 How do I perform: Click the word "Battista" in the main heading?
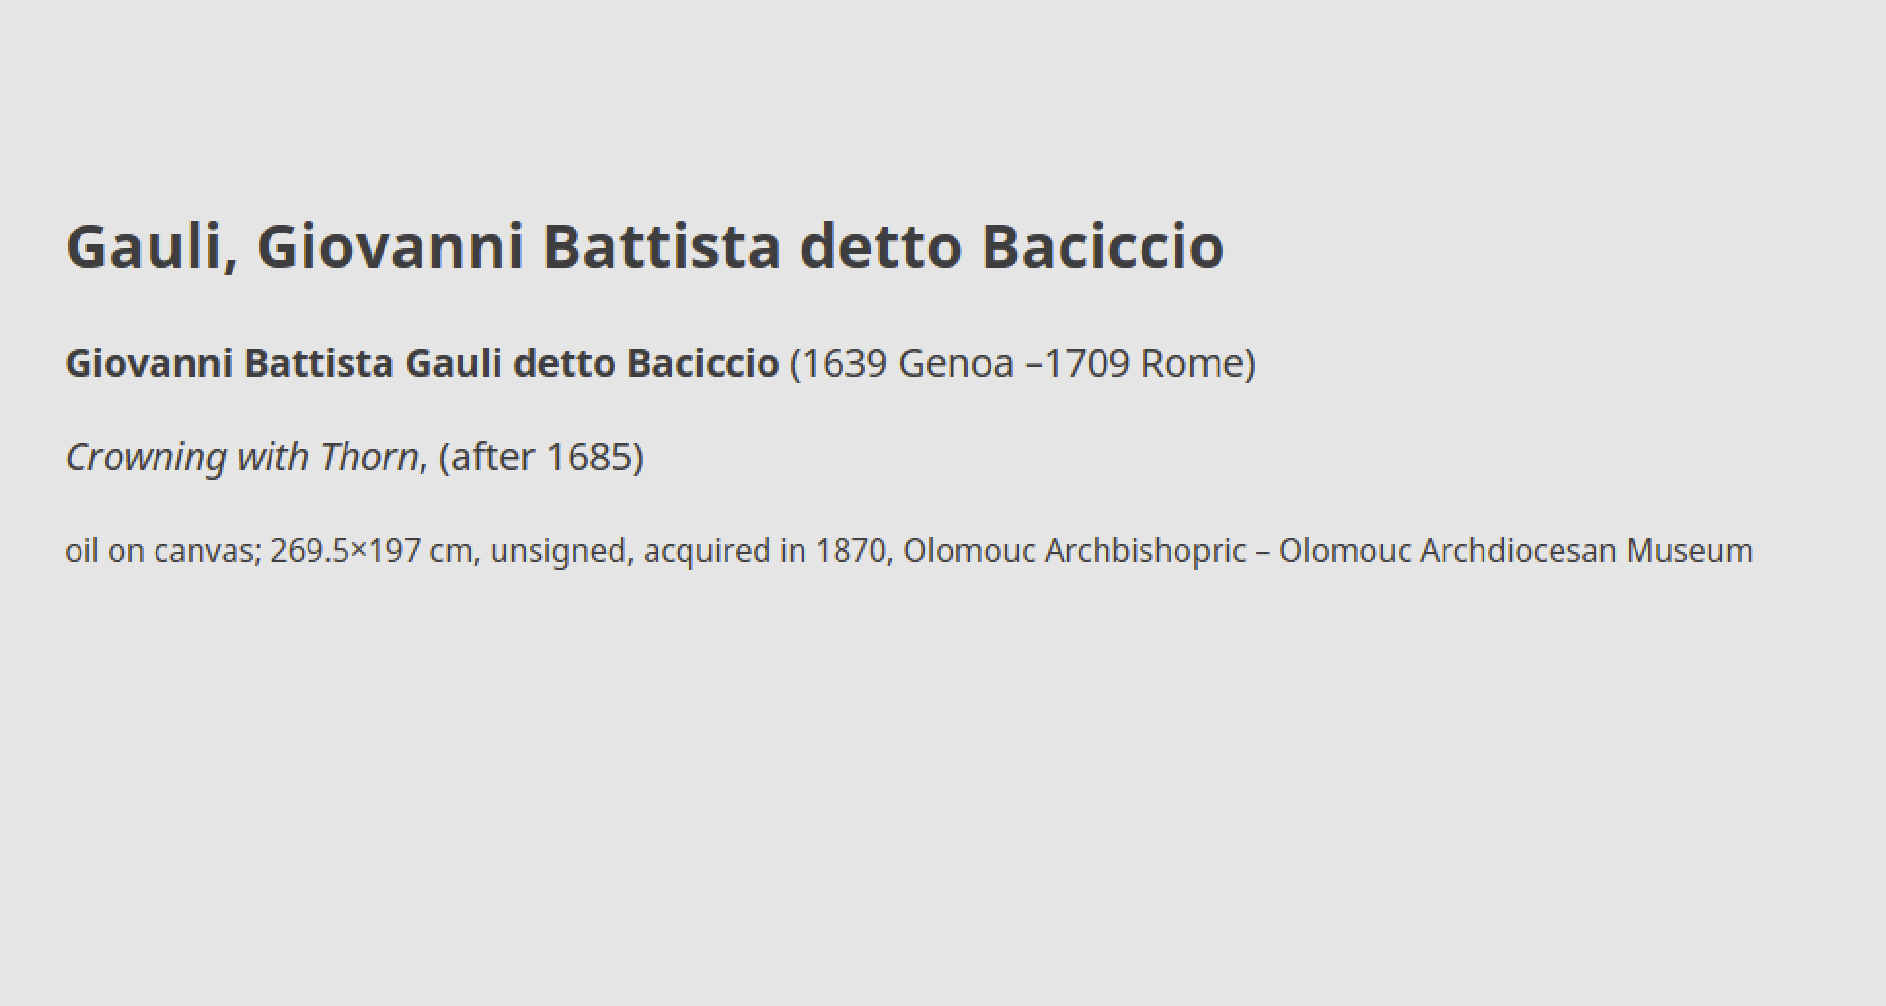(661, 247)
